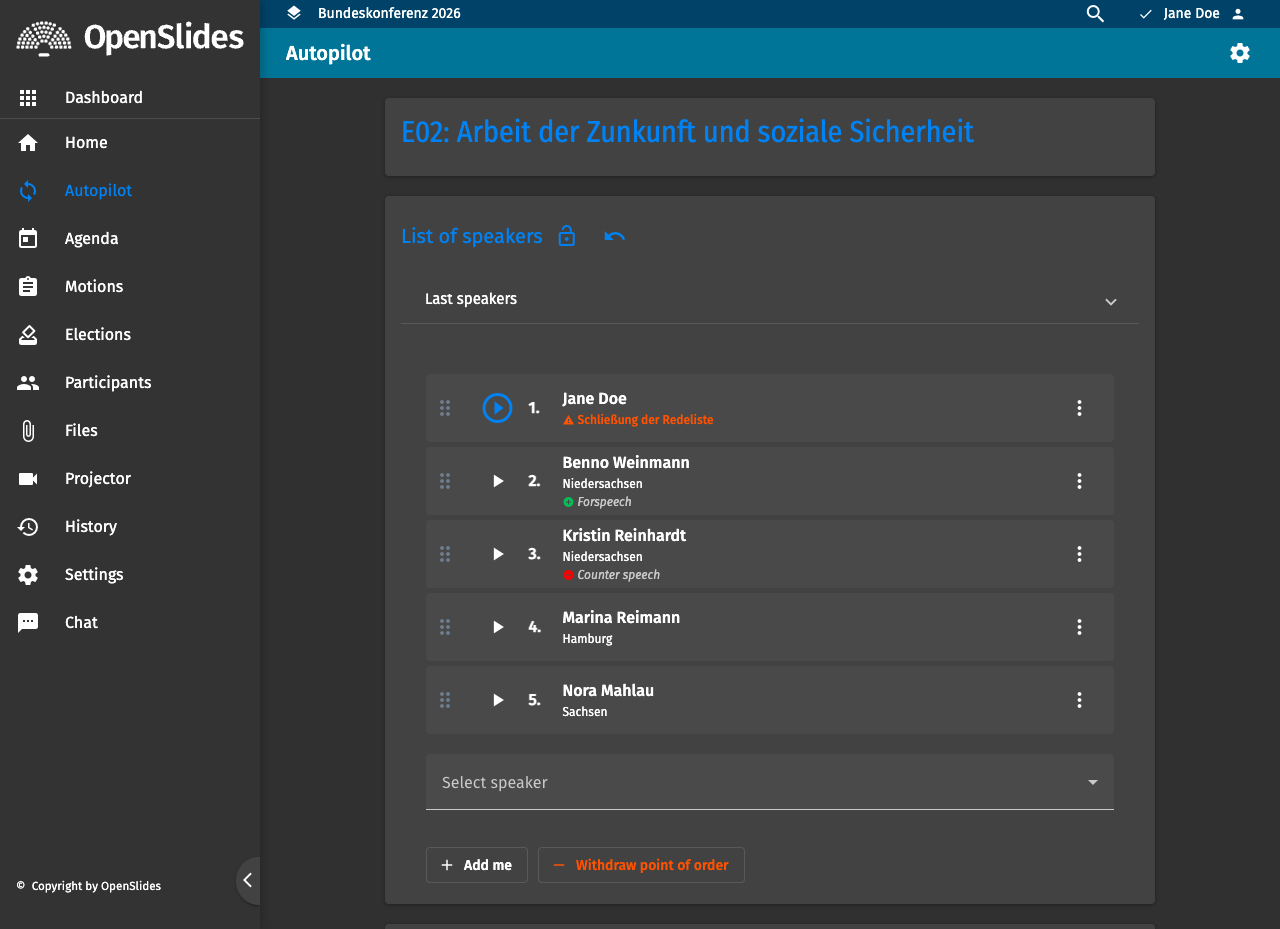Open the search magnifier icon

point(1095,14)
